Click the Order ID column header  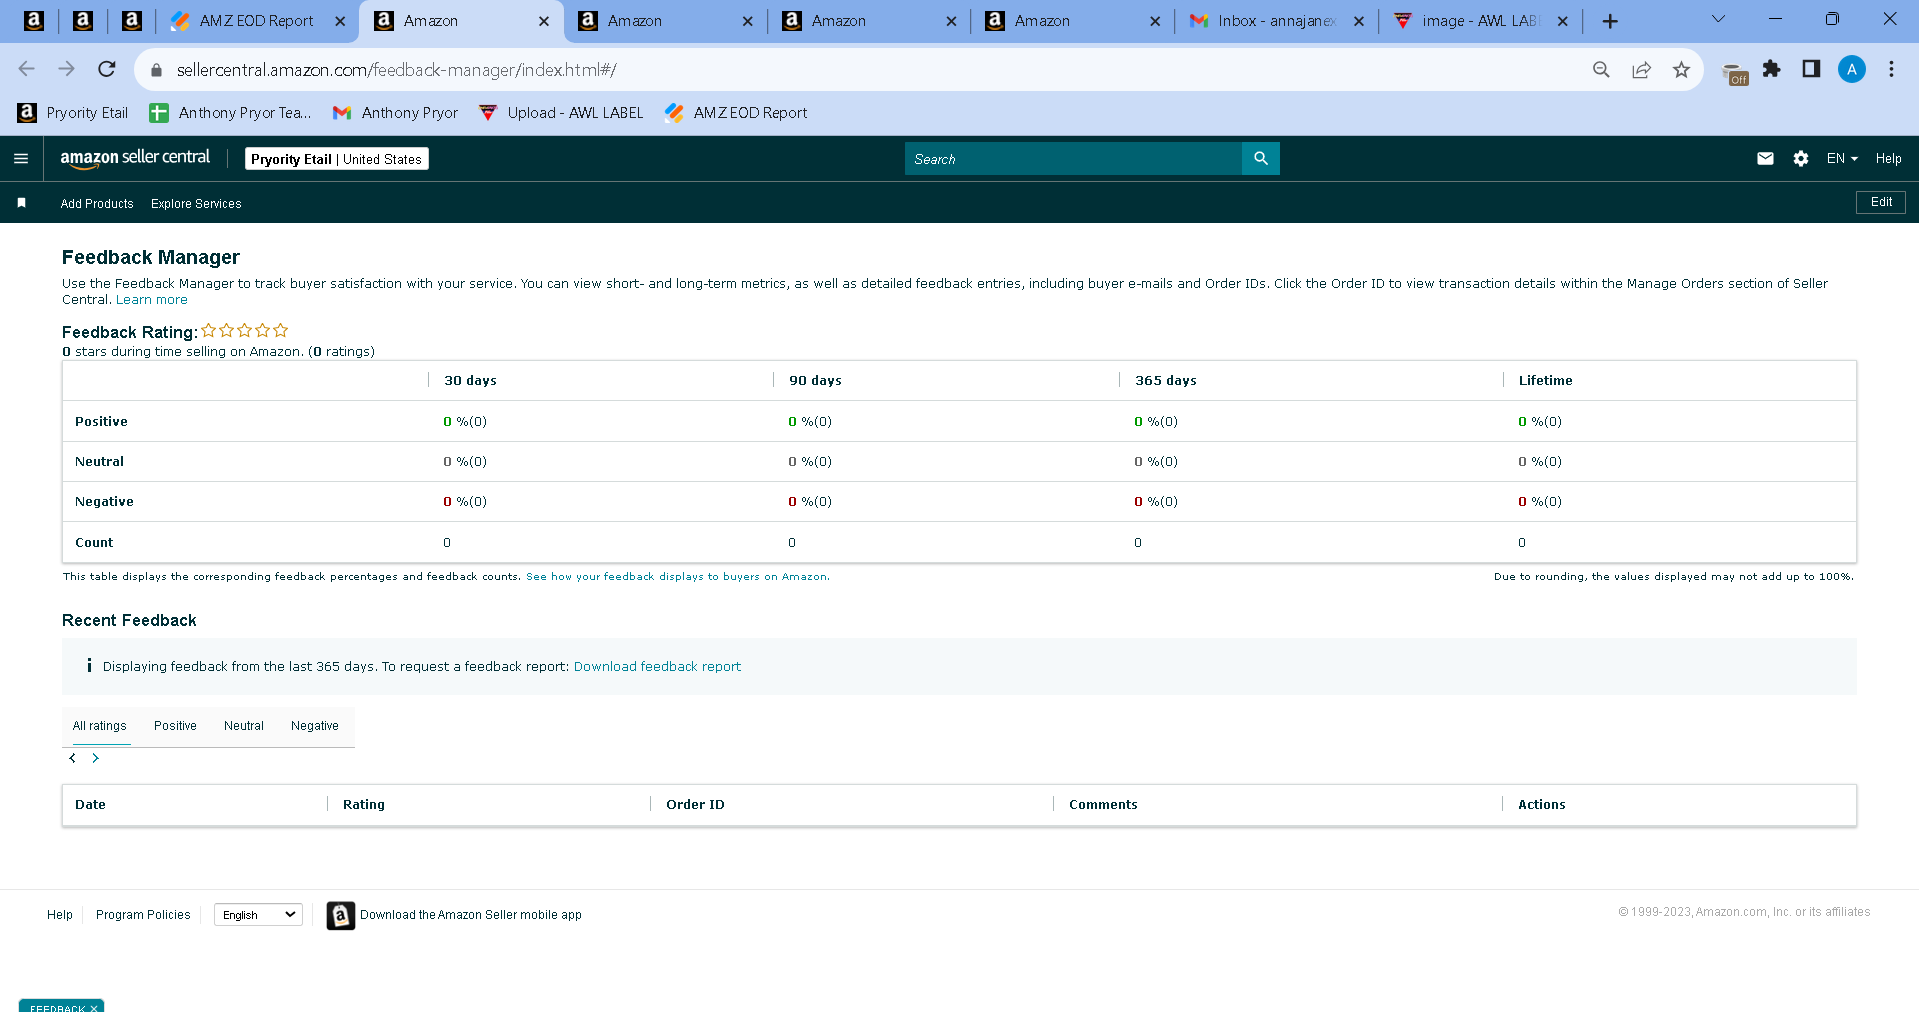[695, 805]
